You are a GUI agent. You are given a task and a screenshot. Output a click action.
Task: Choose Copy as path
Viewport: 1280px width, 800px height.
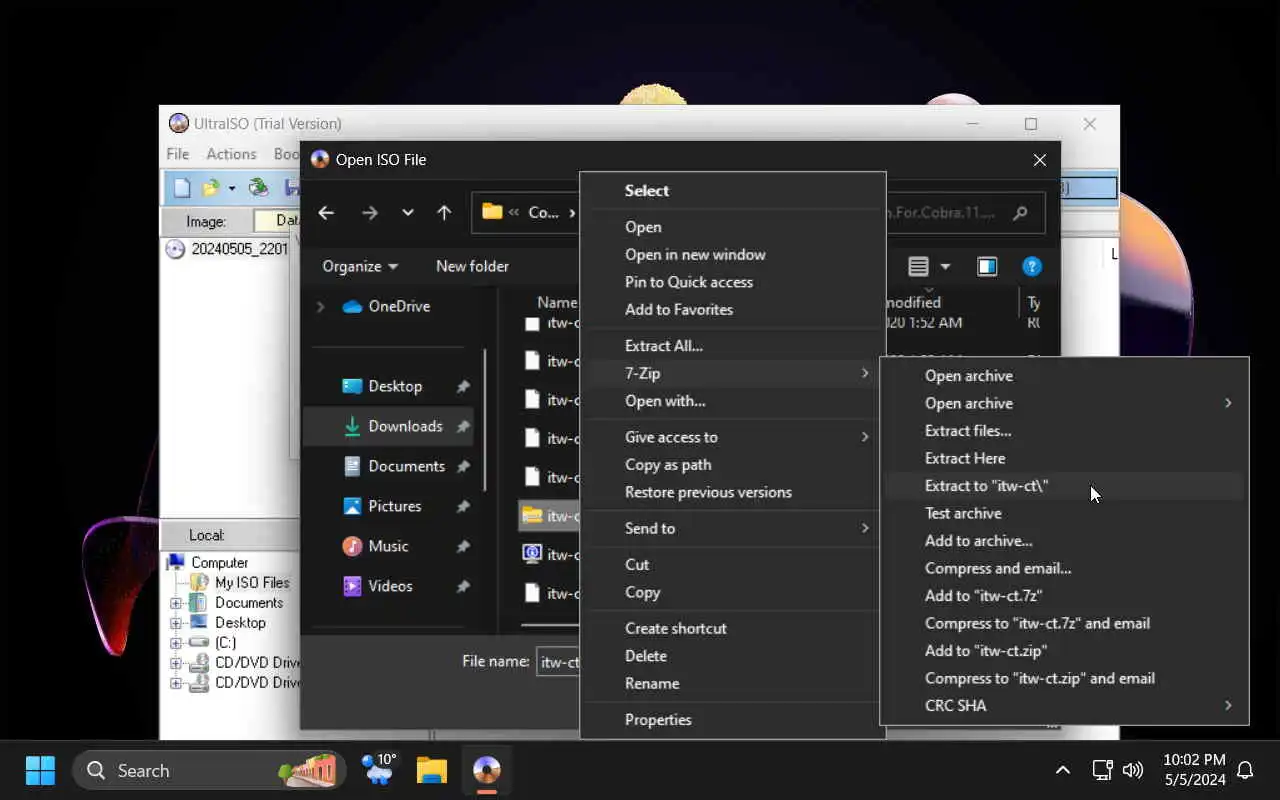[x=733, y=464]
